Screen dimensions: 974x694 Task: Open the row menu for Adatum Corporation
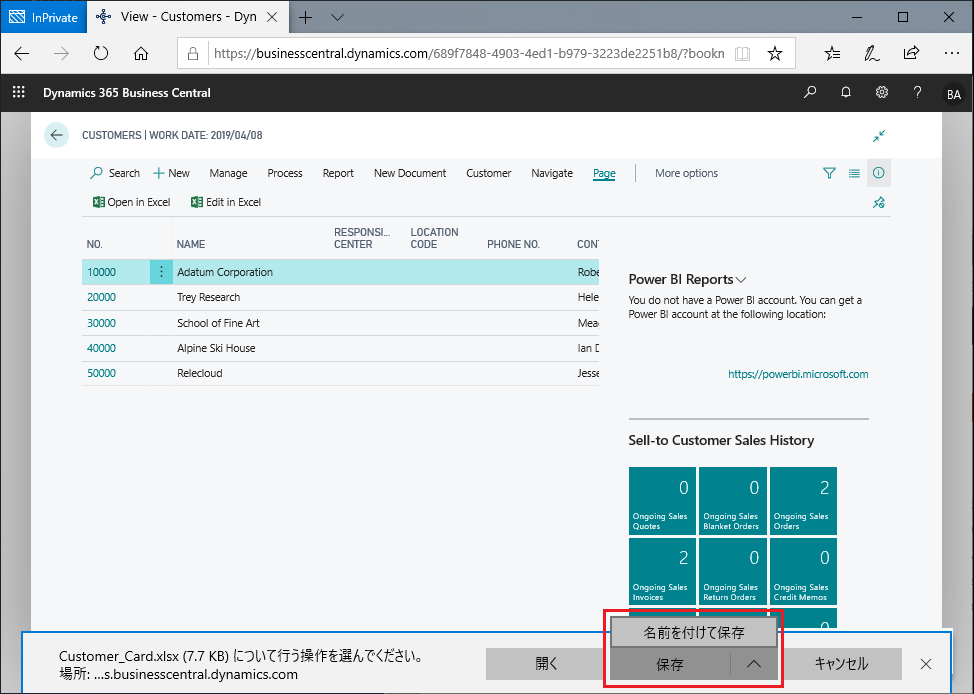pyautogui.click(x=161, y=272)
